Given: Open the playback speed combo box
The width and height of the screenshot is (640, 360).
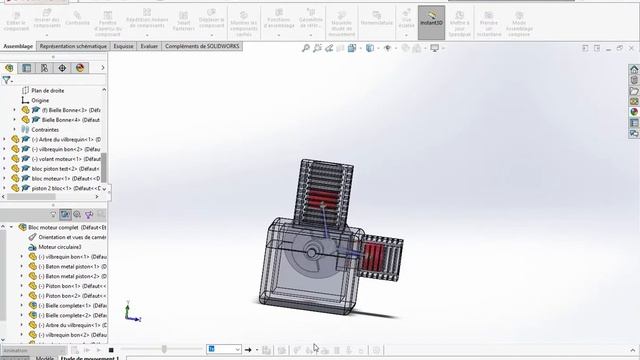Looking at the screenshot, I should (224, 349).
